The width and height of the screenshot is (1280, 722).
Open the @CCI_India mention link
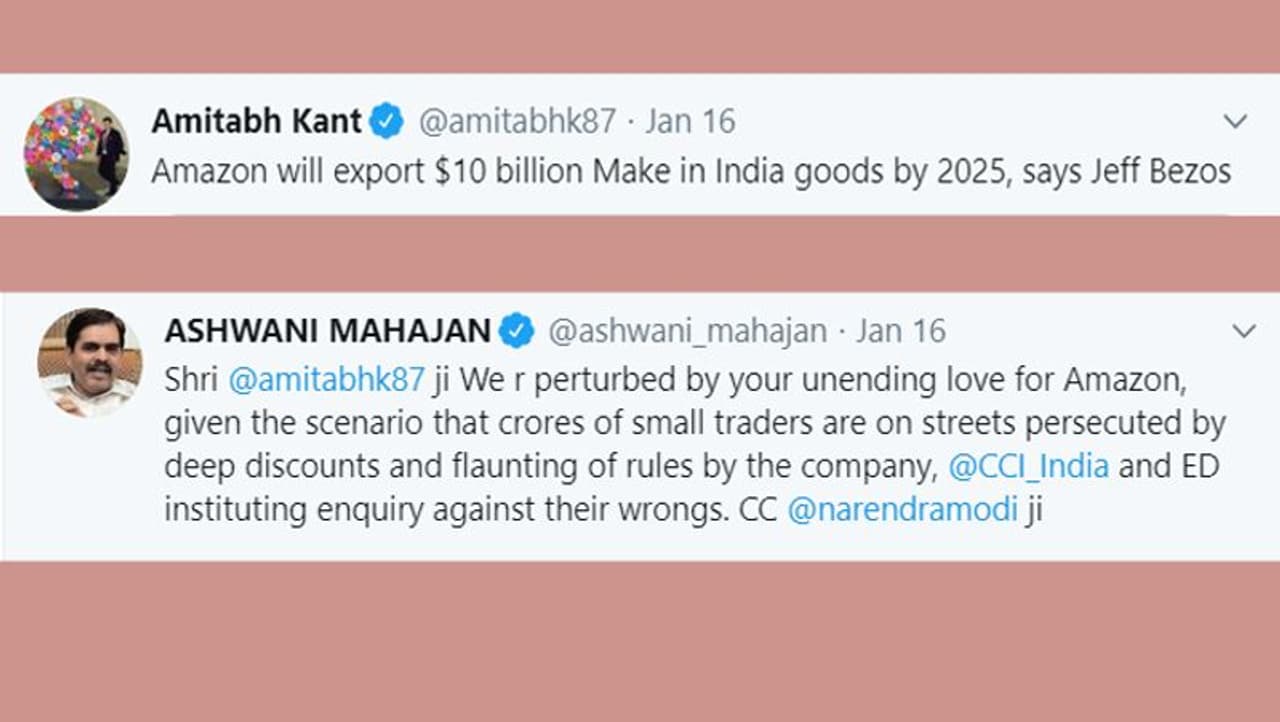tap(1028, 467)
